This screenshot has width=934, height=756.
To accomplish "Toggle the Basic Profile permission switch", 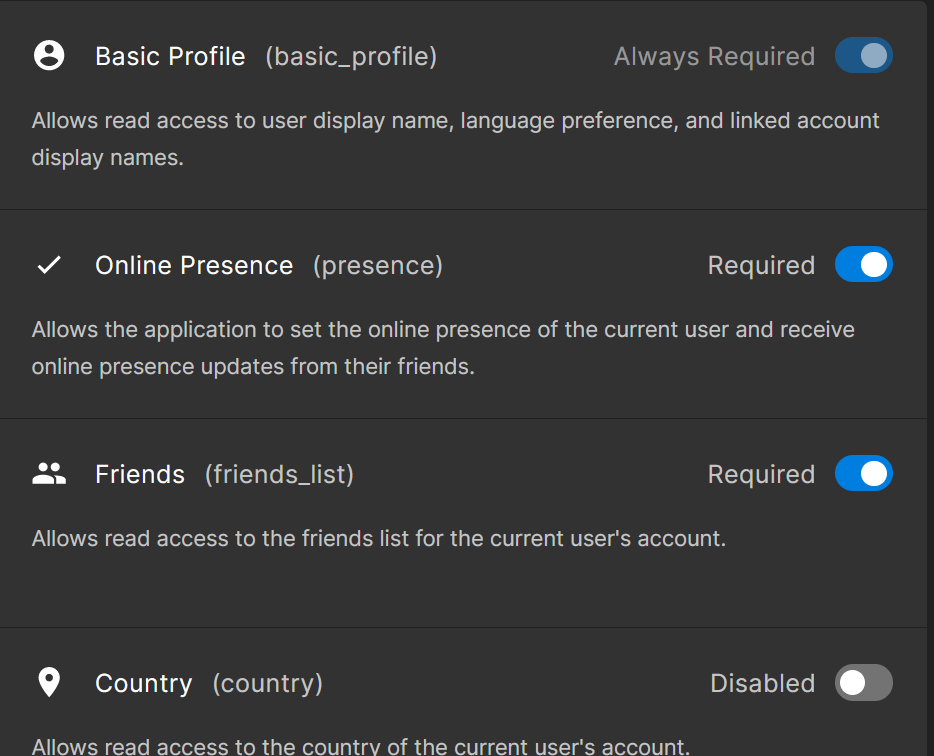I will click(x=863, y=56).
